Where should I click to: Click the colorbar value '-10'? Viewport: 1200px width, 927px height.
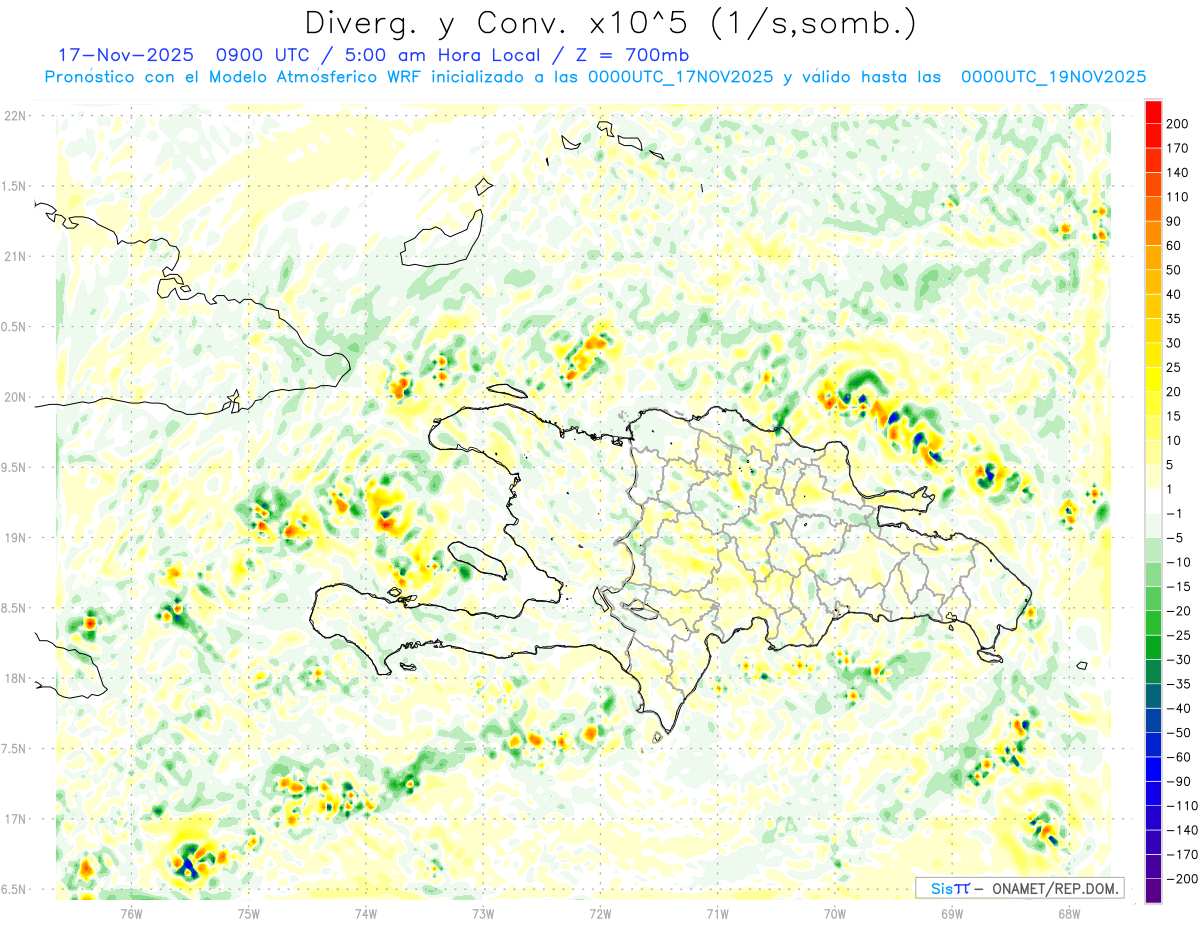click(x=1179, y=562)
